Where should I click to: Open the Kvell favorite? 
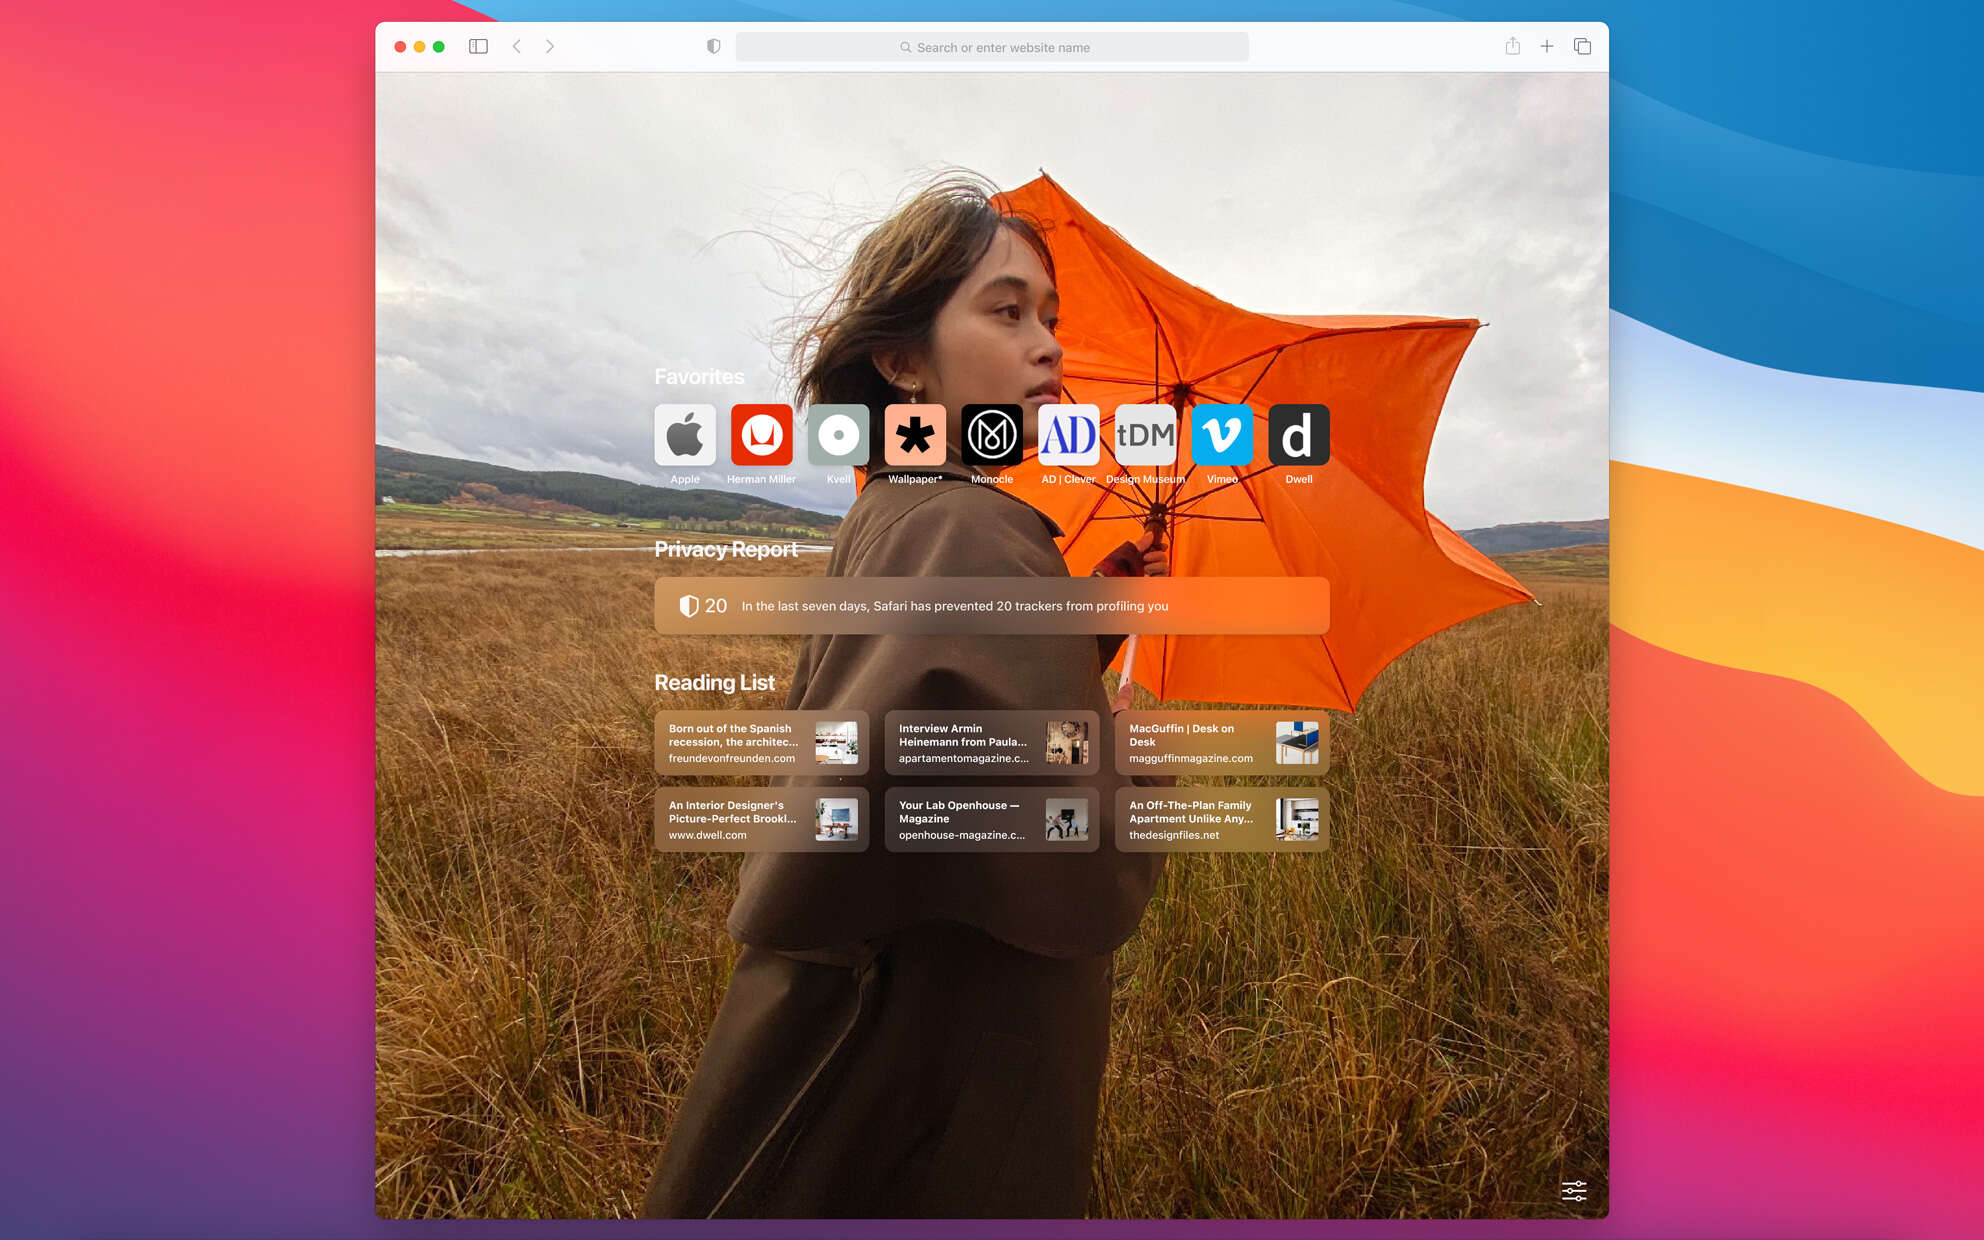(838, 435)
